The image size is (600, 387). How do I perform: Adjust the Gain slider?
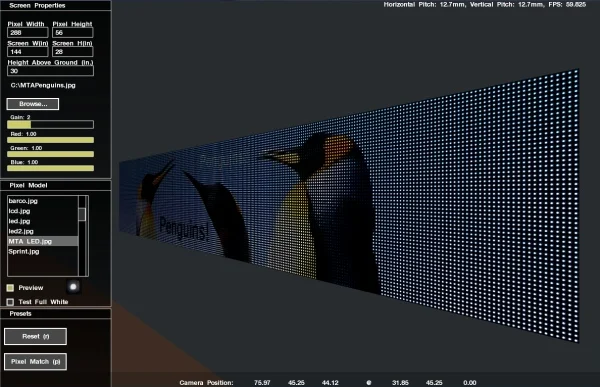point(50,124)
